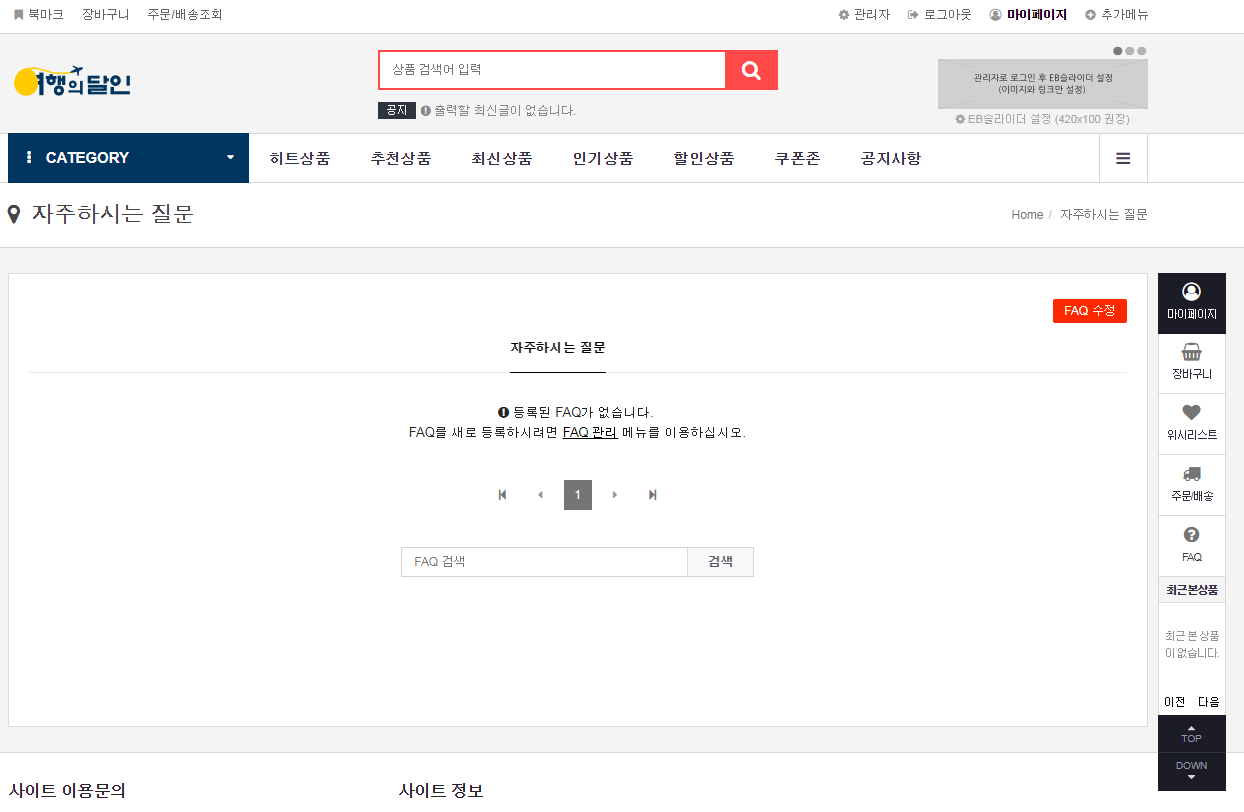
Task: Select the second slider pagination dot
Action: (1130, 51)
